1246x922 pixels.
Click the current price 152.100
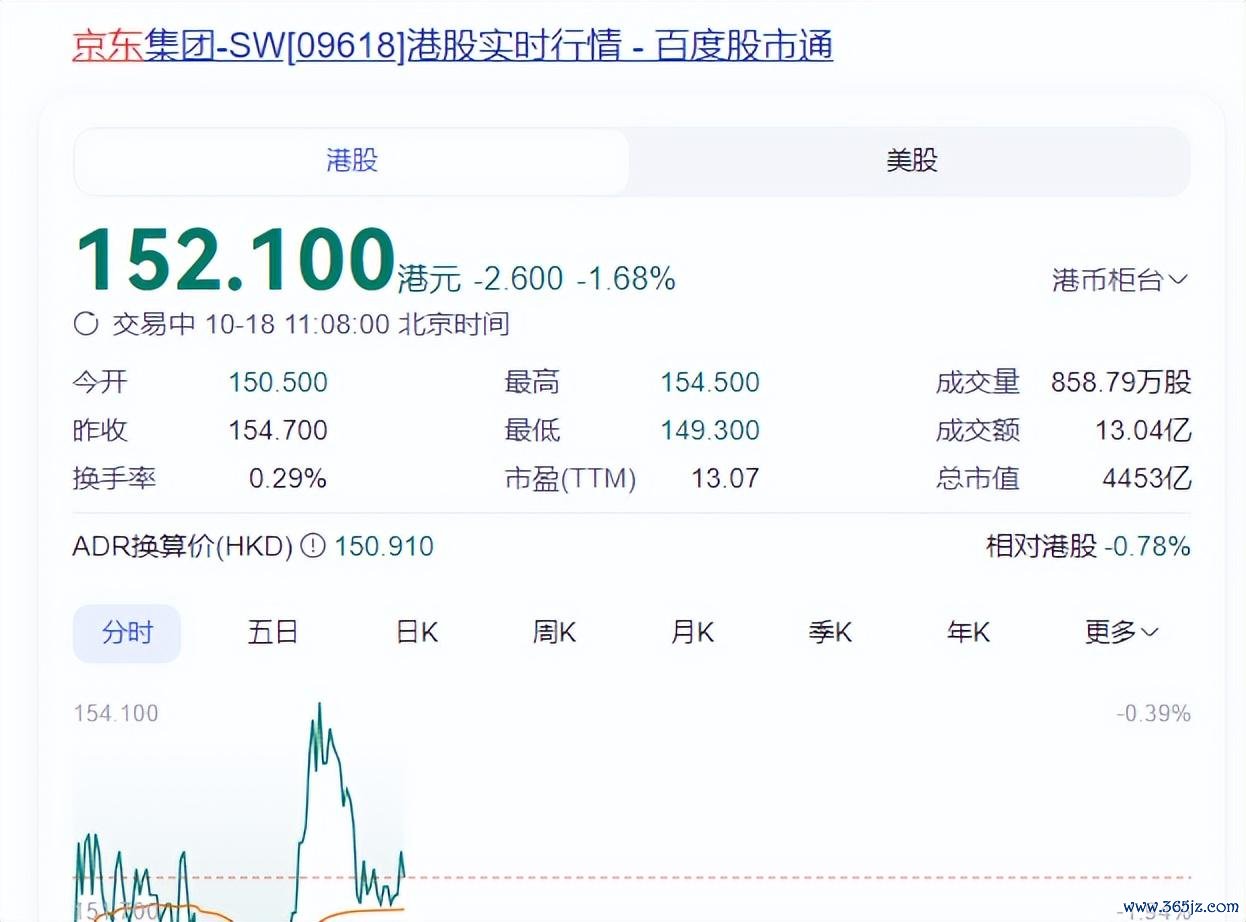click(236, 260)
